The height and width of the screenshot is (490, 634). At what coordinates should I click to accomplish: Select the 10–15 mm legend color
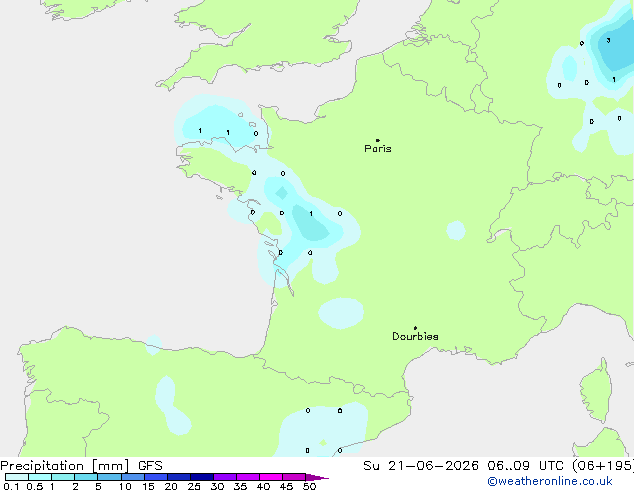pos(133,477)
